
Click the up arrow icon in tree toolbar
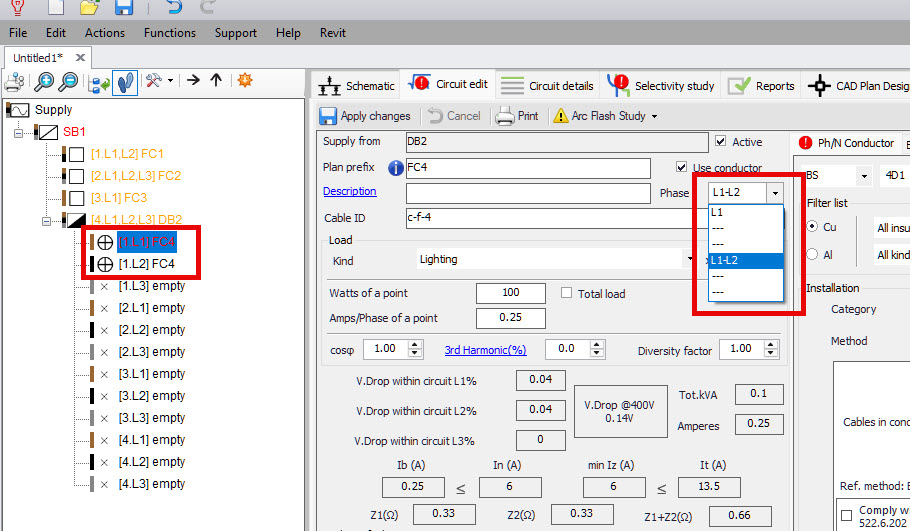click(216, 81)
